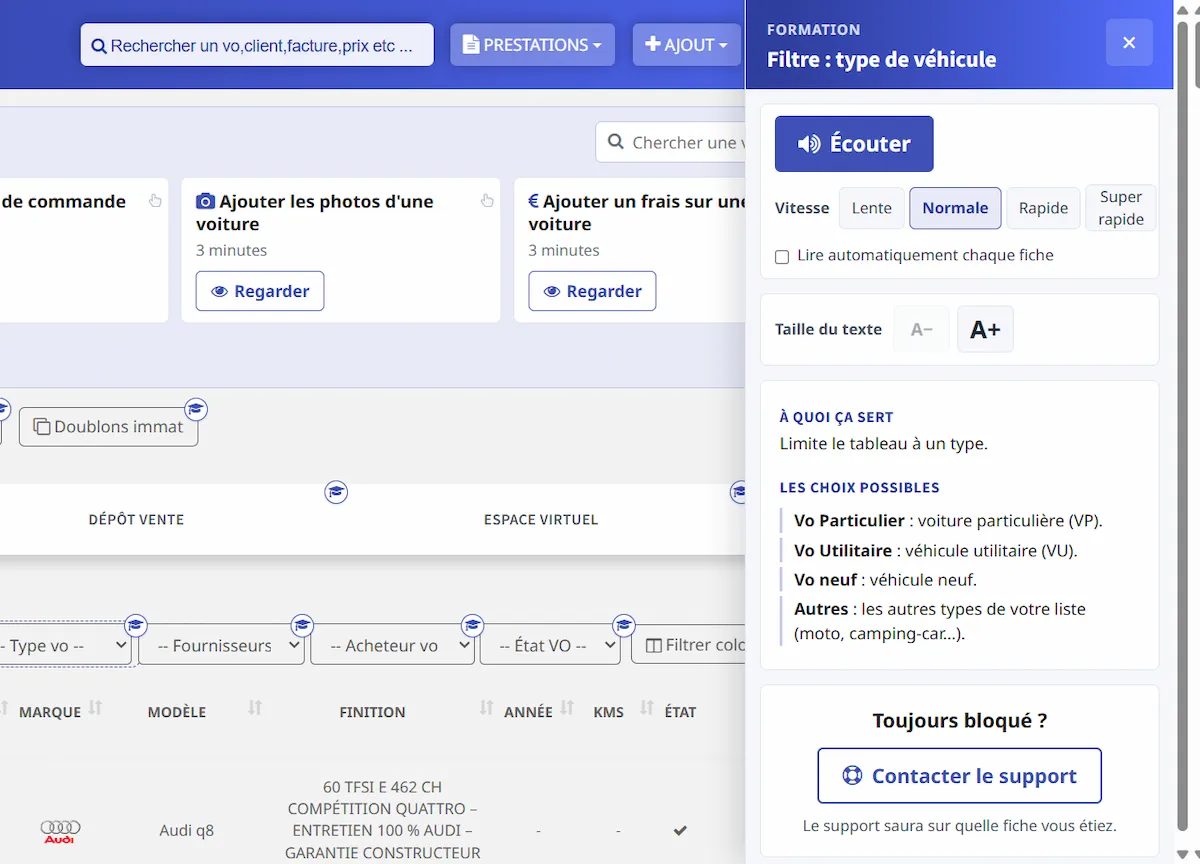Click camera icon in 'Ajouter les photos' title
Viewport: 1200px width, 864px height.
(x=205, y=201)
